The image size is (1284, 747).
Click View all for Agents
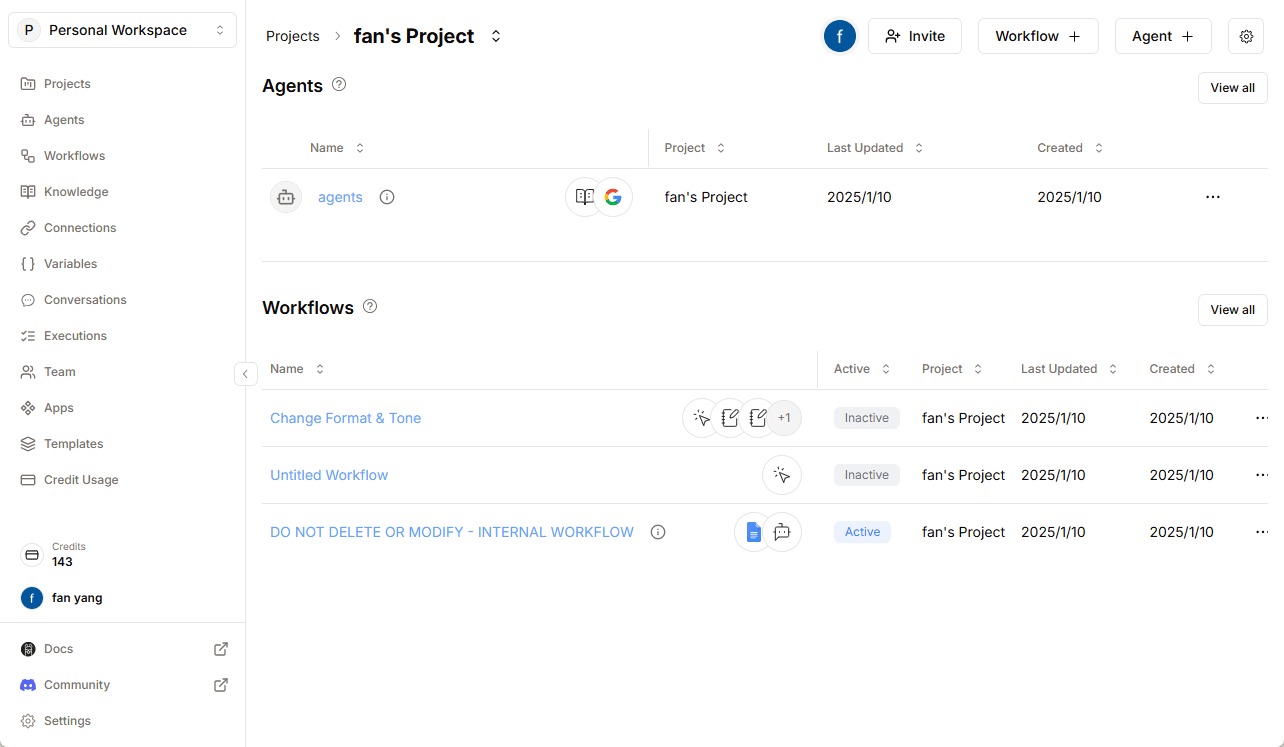point(1232,88)
